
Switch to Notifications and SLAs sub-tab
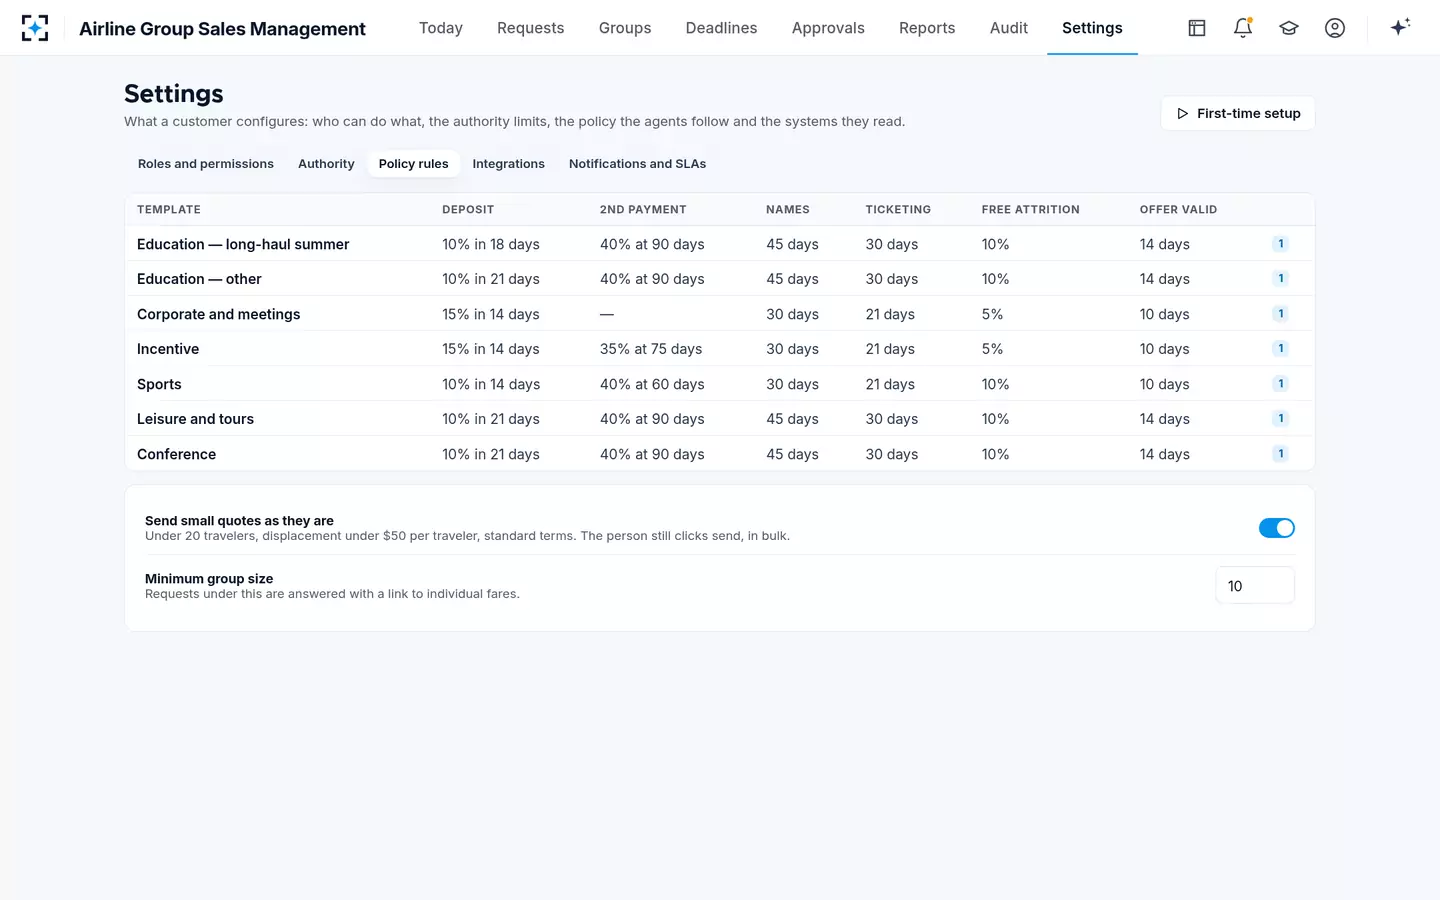point(638,164)
